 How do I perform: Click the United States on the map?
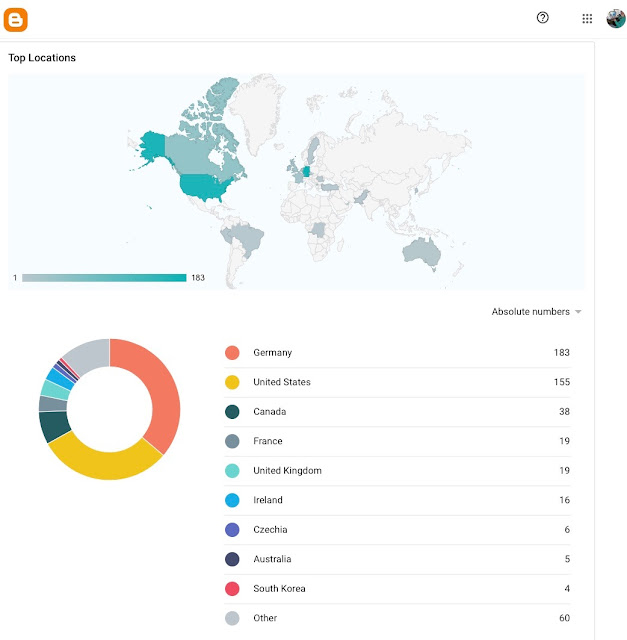pyautogui.click(x=206, y=187)
